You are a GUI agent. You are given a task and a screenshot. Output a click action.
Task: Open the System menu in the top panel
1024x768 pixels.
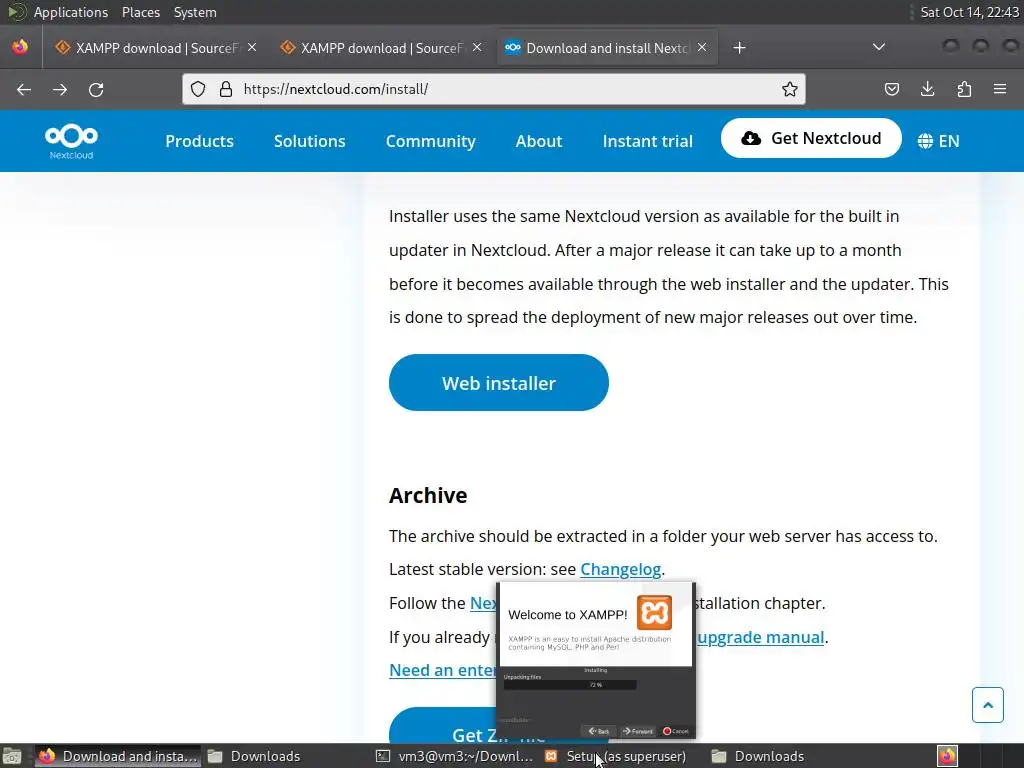pyautogui.click(x=195, y=12)
